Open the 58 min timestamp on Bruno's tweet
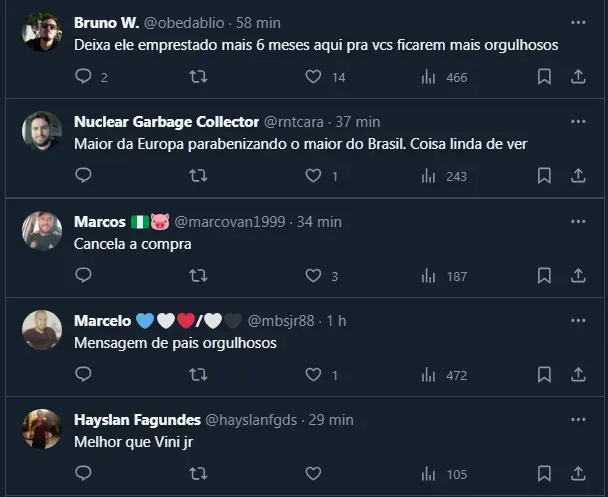The width and height of the screenshot is (608, 497). click(x=258, y=23)
